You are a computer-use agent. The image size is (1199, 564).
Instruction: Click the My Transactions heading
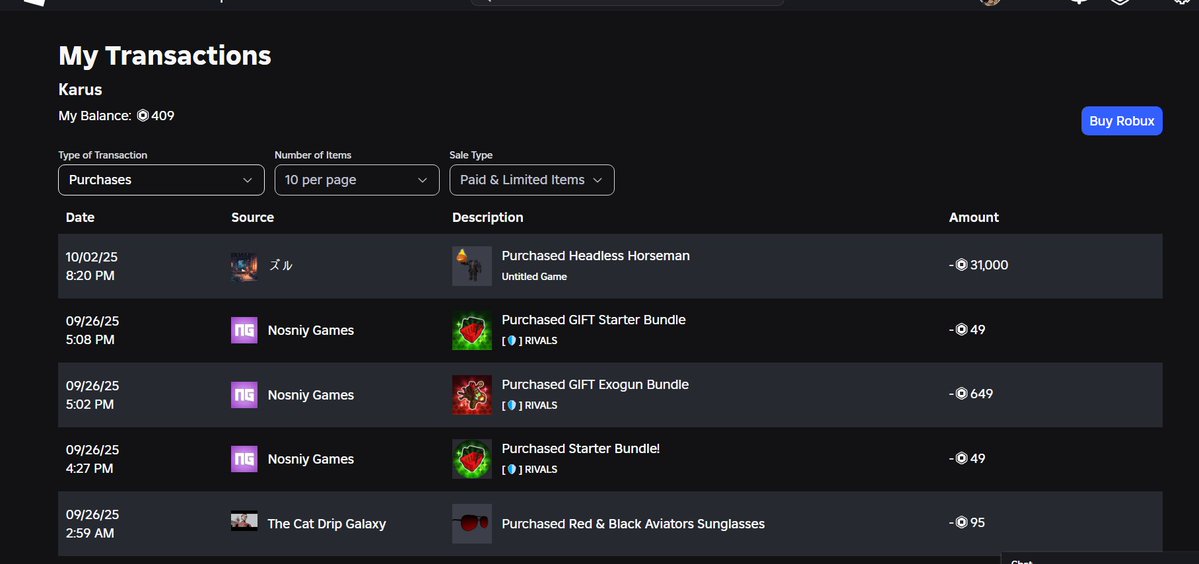point(164,56)
